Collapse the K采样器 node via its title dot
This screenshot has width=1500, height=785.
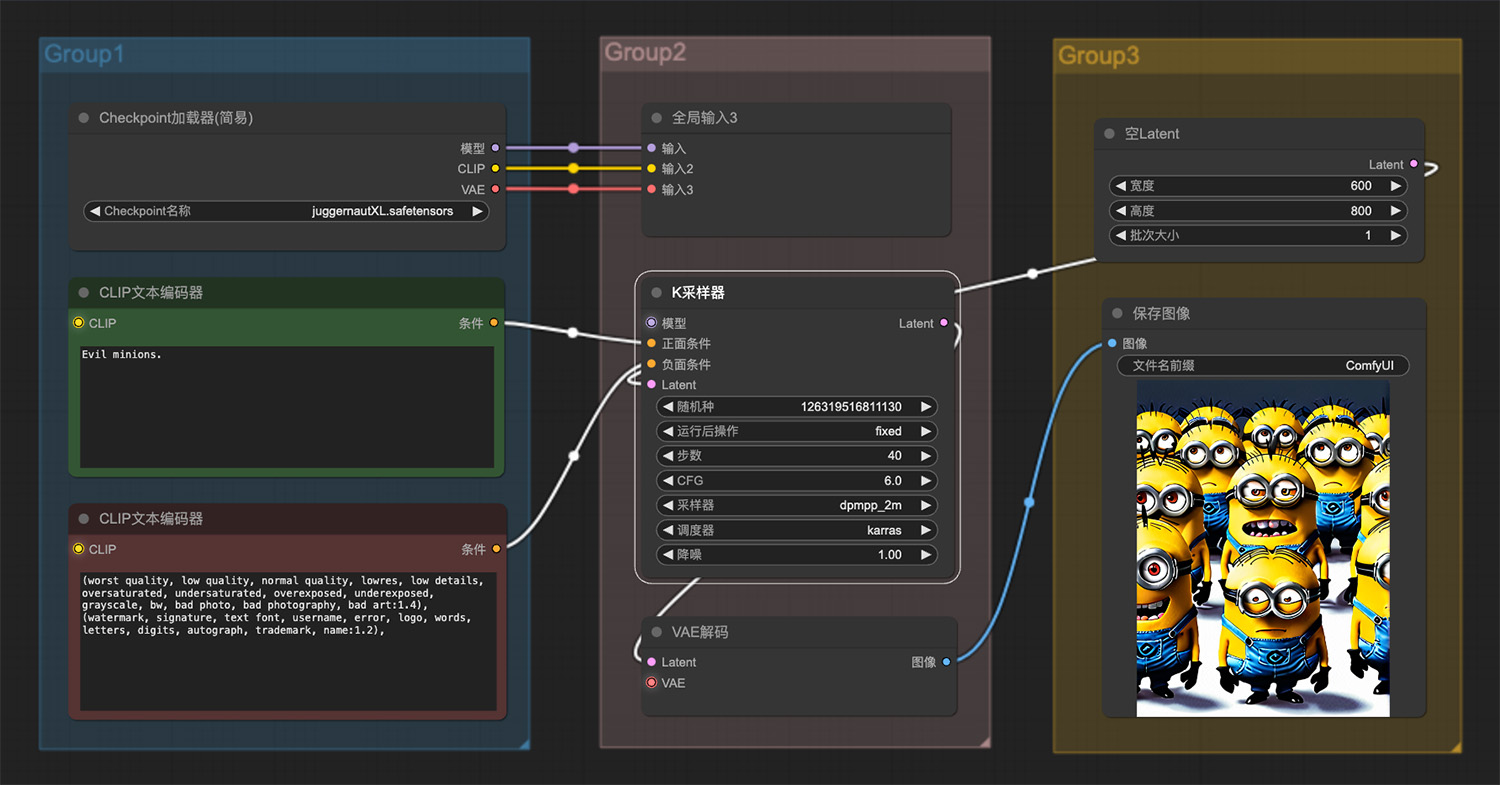(657, 293)
